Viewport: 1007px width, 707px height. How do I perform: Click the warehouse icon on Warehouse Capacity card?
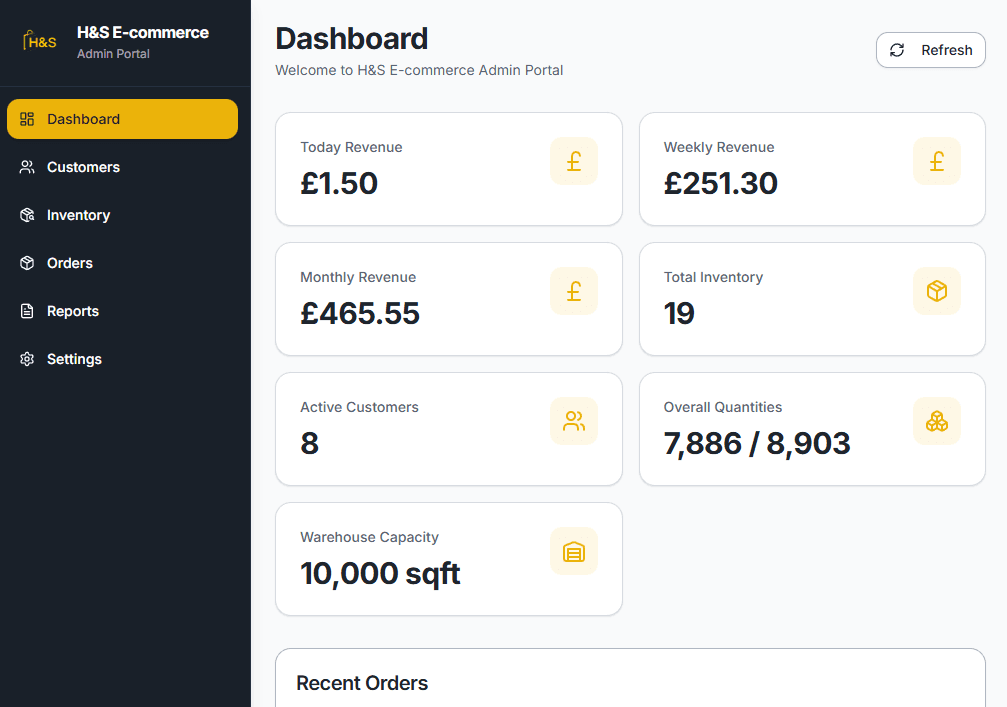(574, 551)
